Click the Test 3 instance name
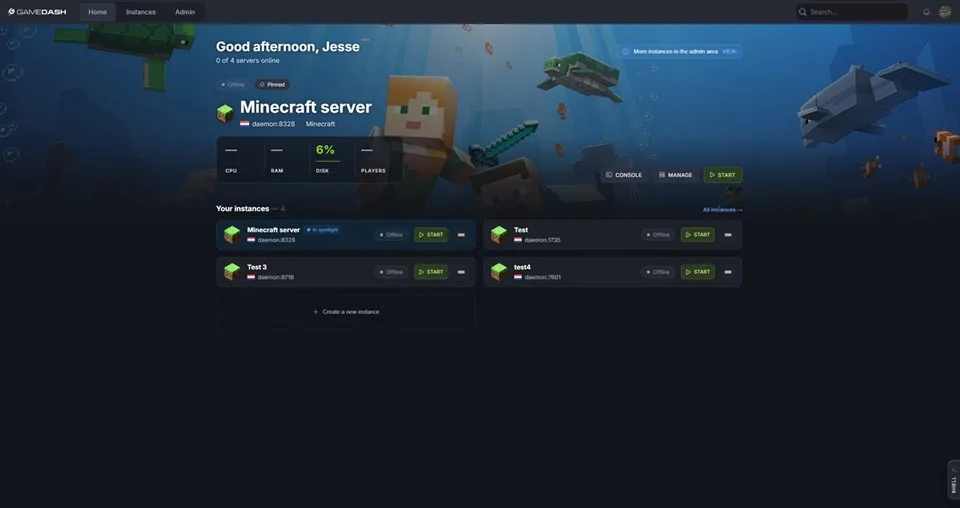Image resolution: width=960 pixels, height=508 pixels. point(257,267)
